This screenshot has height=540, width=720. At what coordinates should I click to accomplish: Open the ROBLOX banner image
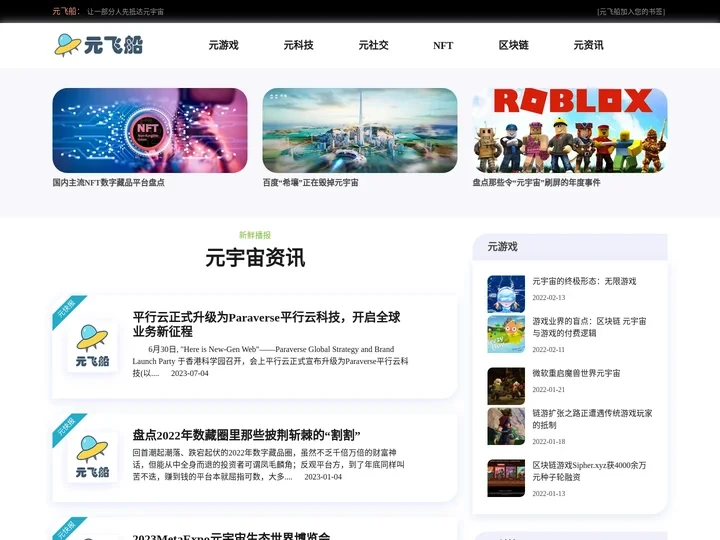pyautogui.click(x=570, y=130)
